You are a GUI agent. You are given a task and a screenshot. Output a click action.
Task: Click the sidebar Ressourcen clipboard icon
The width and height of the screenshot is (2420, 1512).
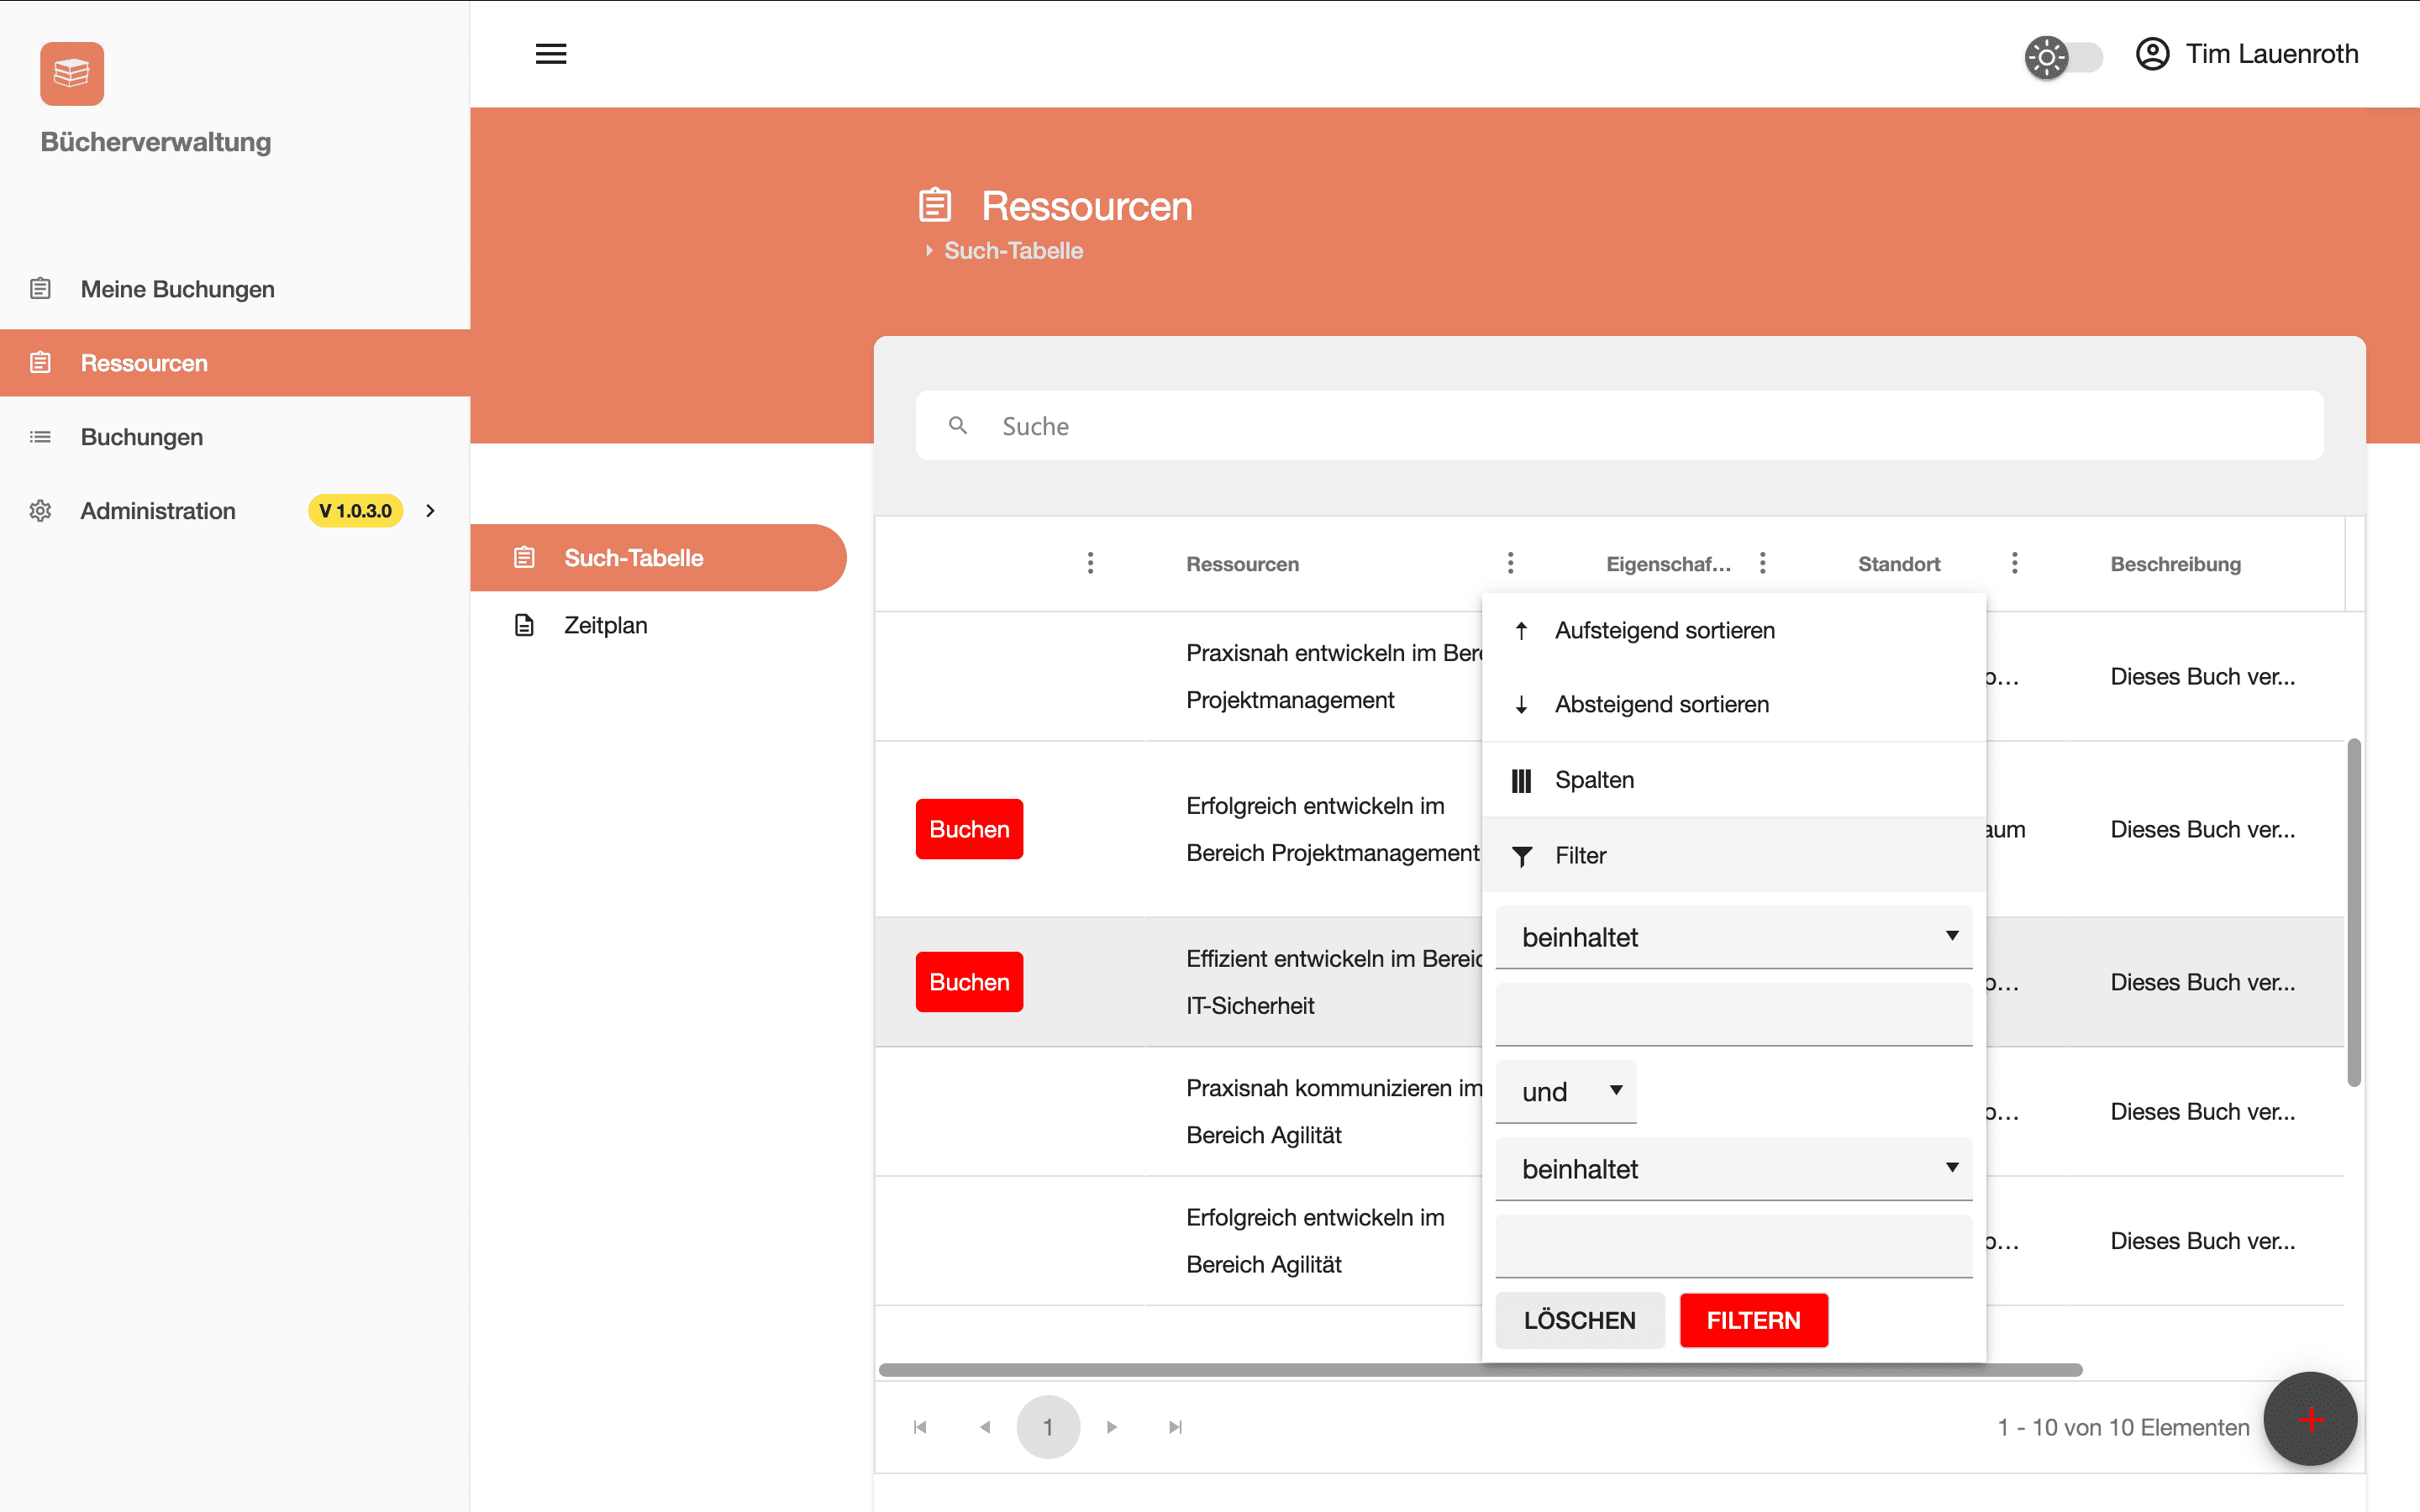point(40,363)
